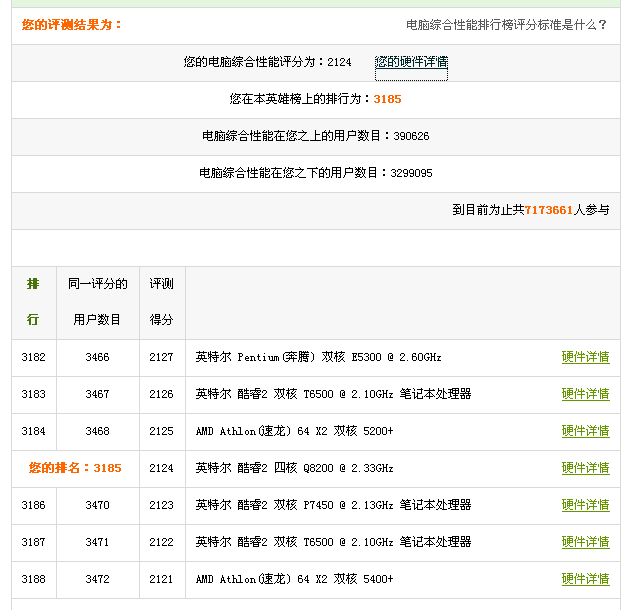
Task: Click user count cell 3468
Action: pos(98,431)
